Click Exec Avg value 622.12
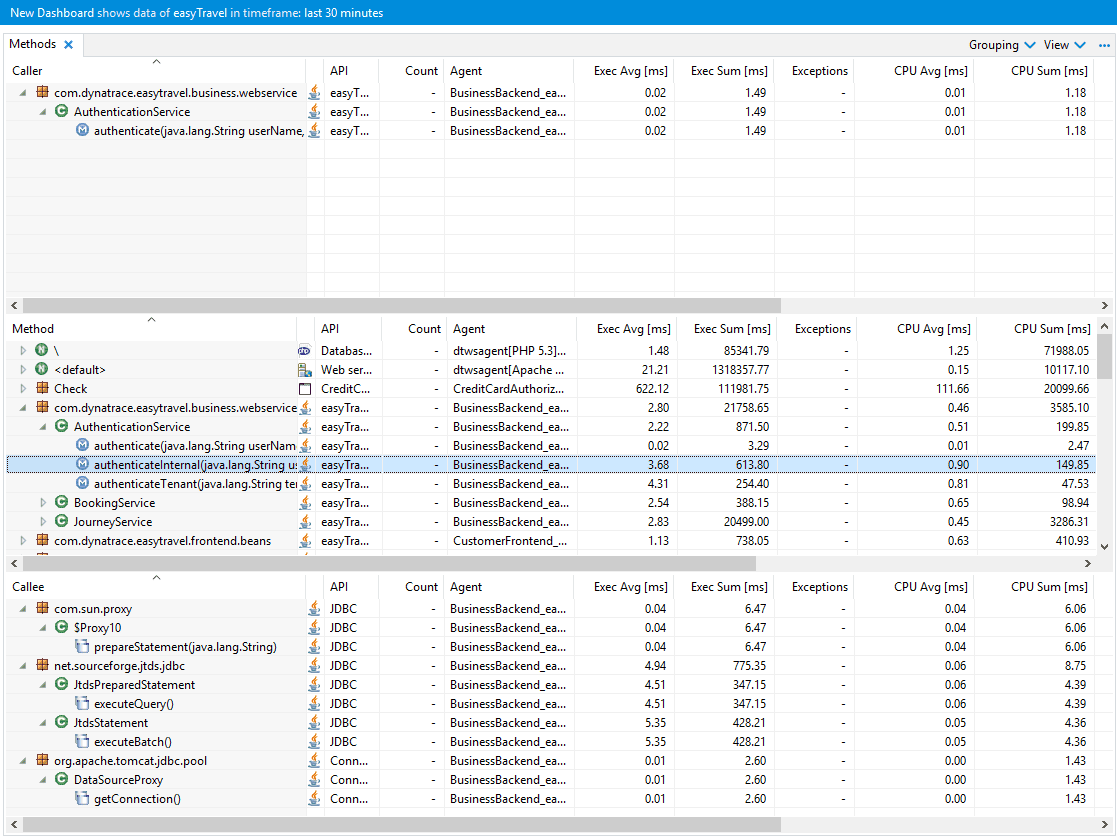 [x=653, y=389]
